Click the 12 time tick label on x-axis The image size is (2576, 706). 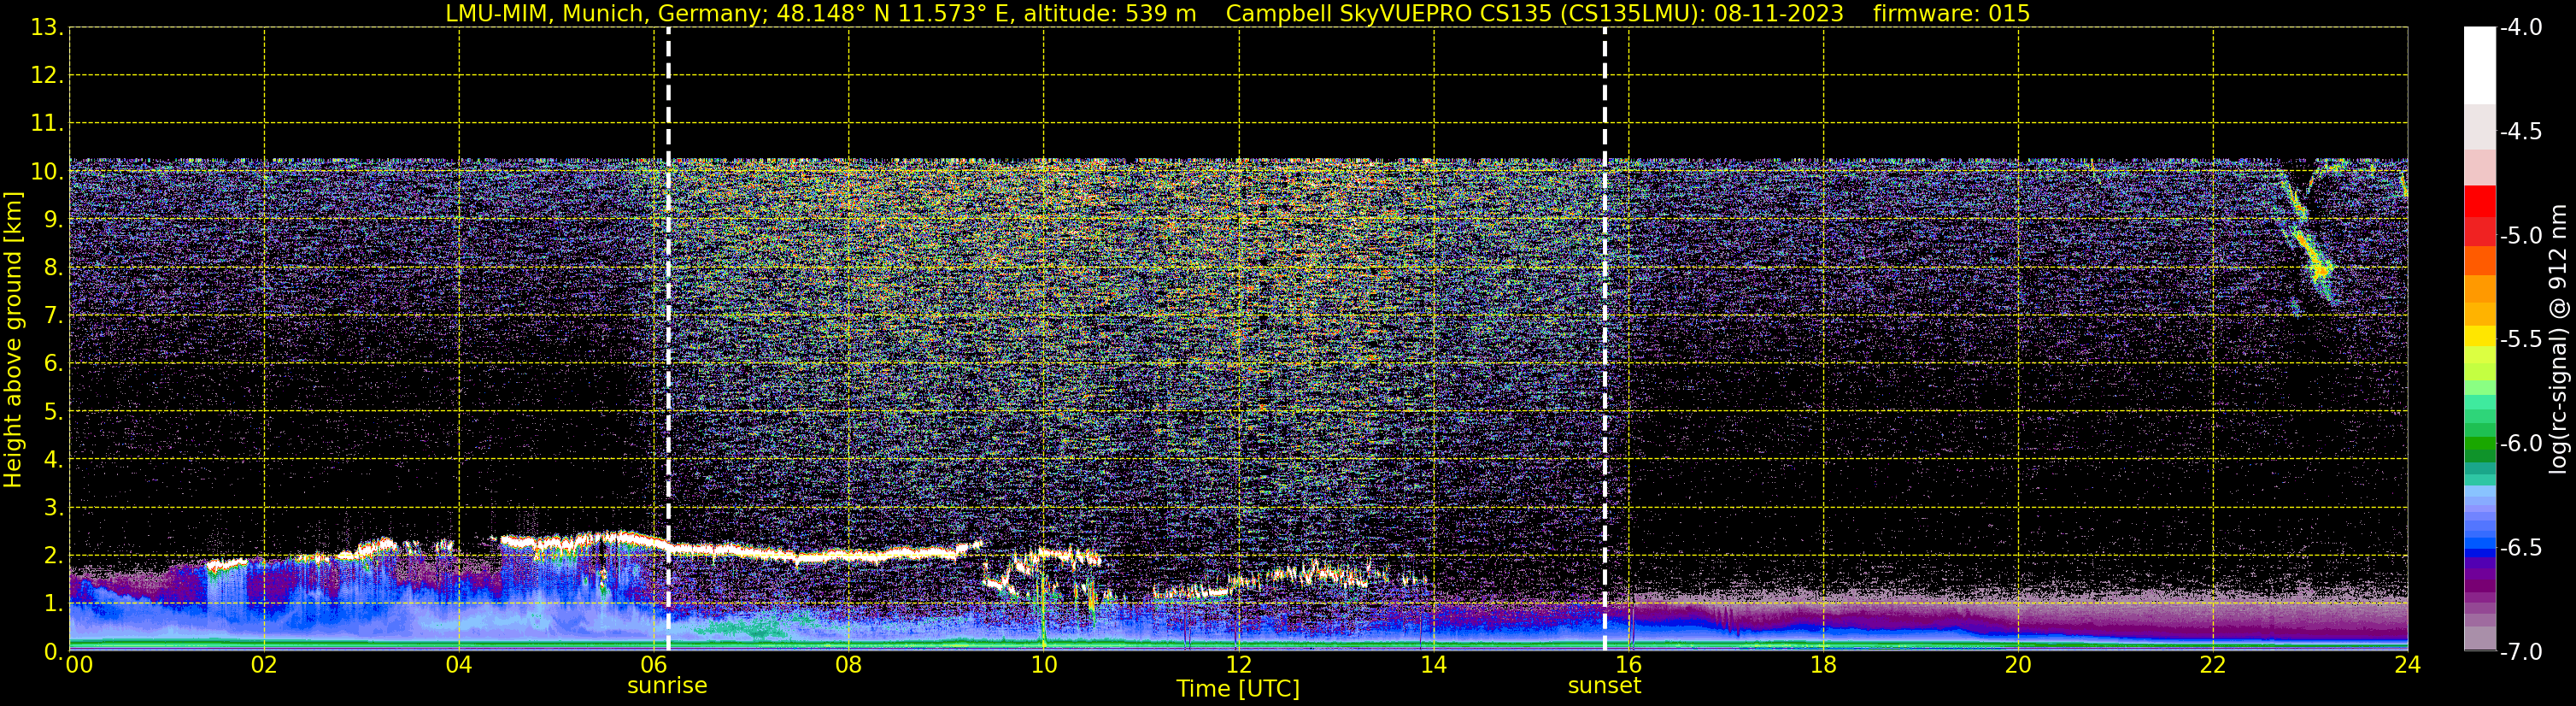click(x=1239, y=665)
